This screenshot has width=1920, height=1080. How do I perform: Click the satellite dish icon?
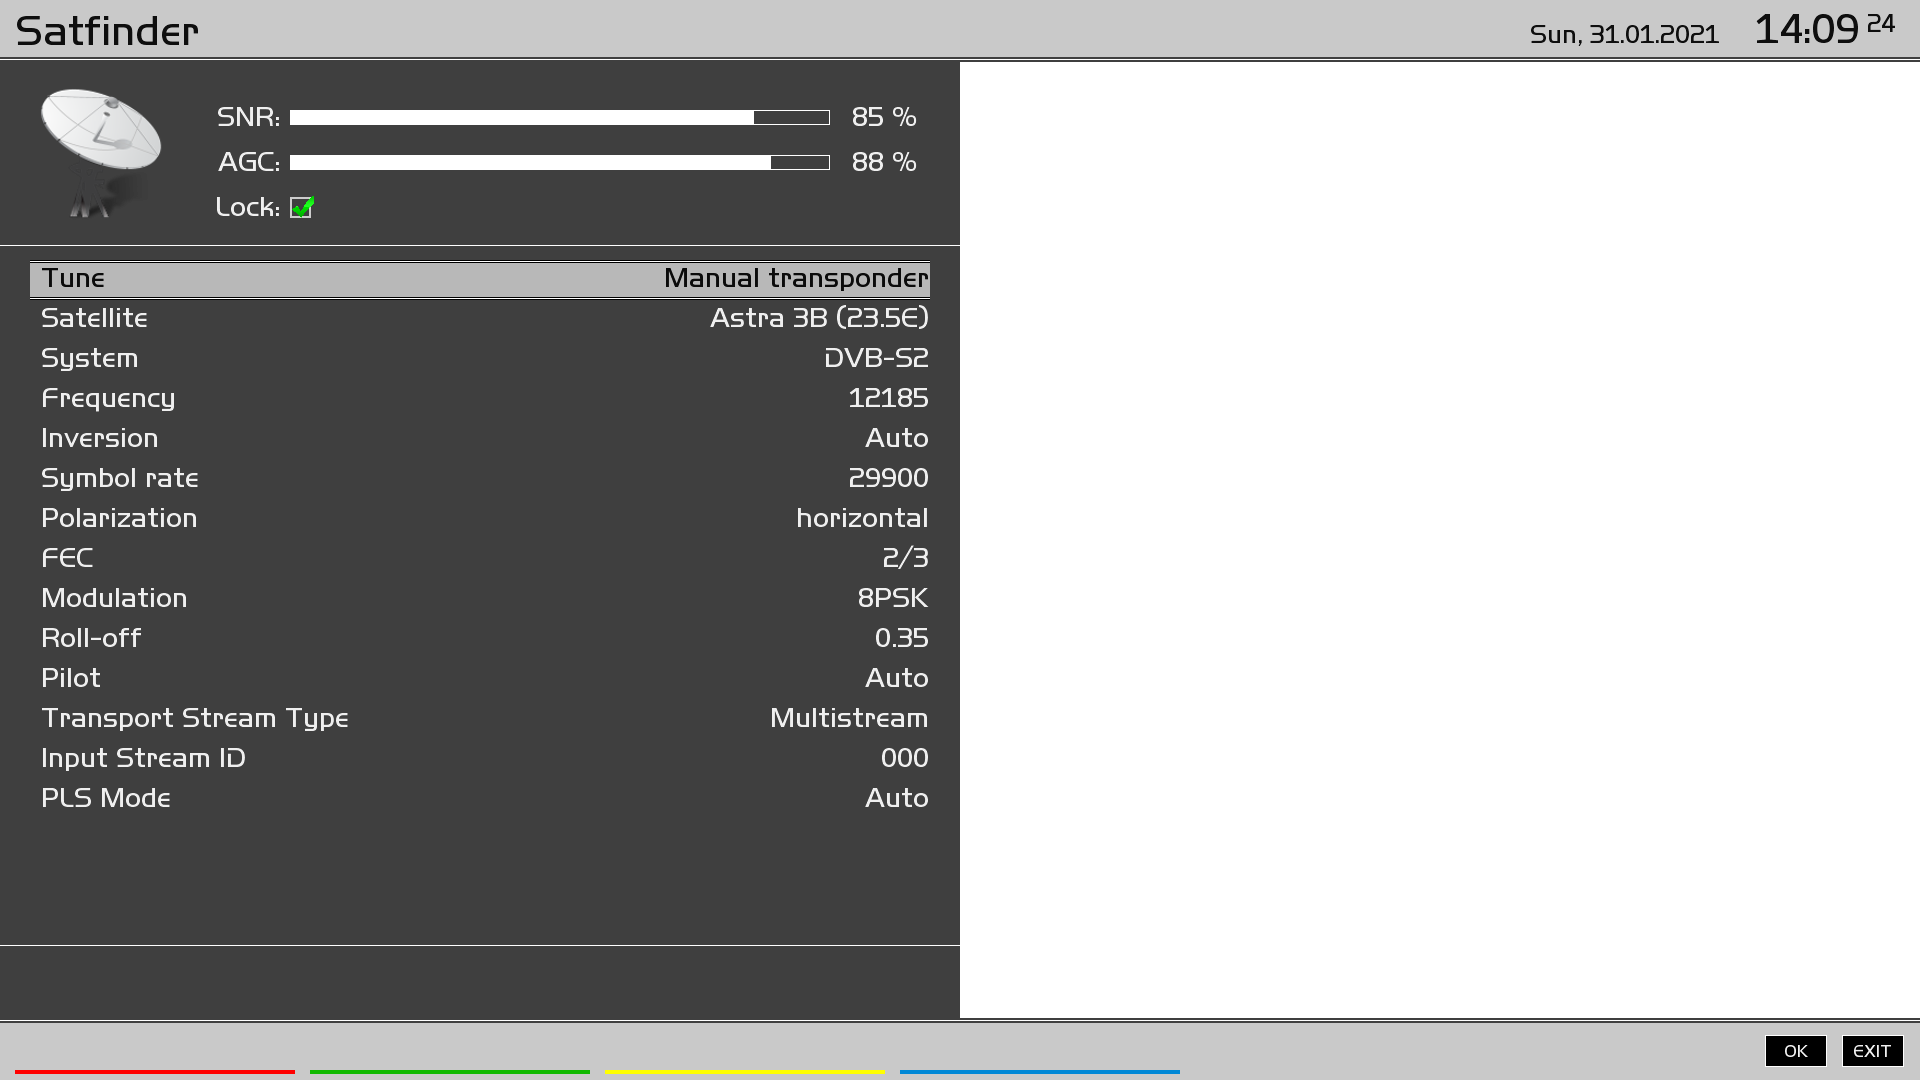coord(100,150)
